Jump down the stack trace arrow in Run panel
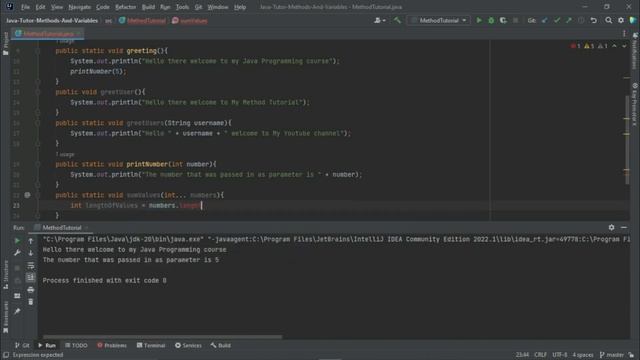Screen dimensions: 640x360 pos(31,253)
